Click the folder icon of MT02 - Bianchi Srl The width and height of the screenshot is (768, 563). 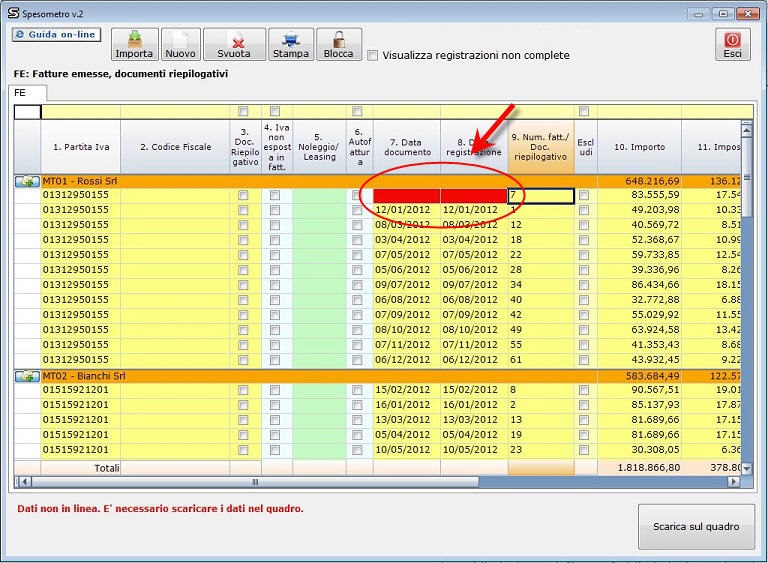coord(27,376)
